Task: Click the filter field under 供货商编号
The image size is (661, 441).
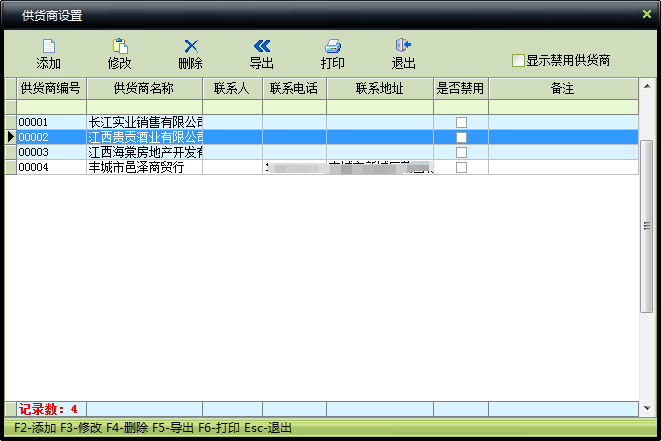Action: (51, 107)
